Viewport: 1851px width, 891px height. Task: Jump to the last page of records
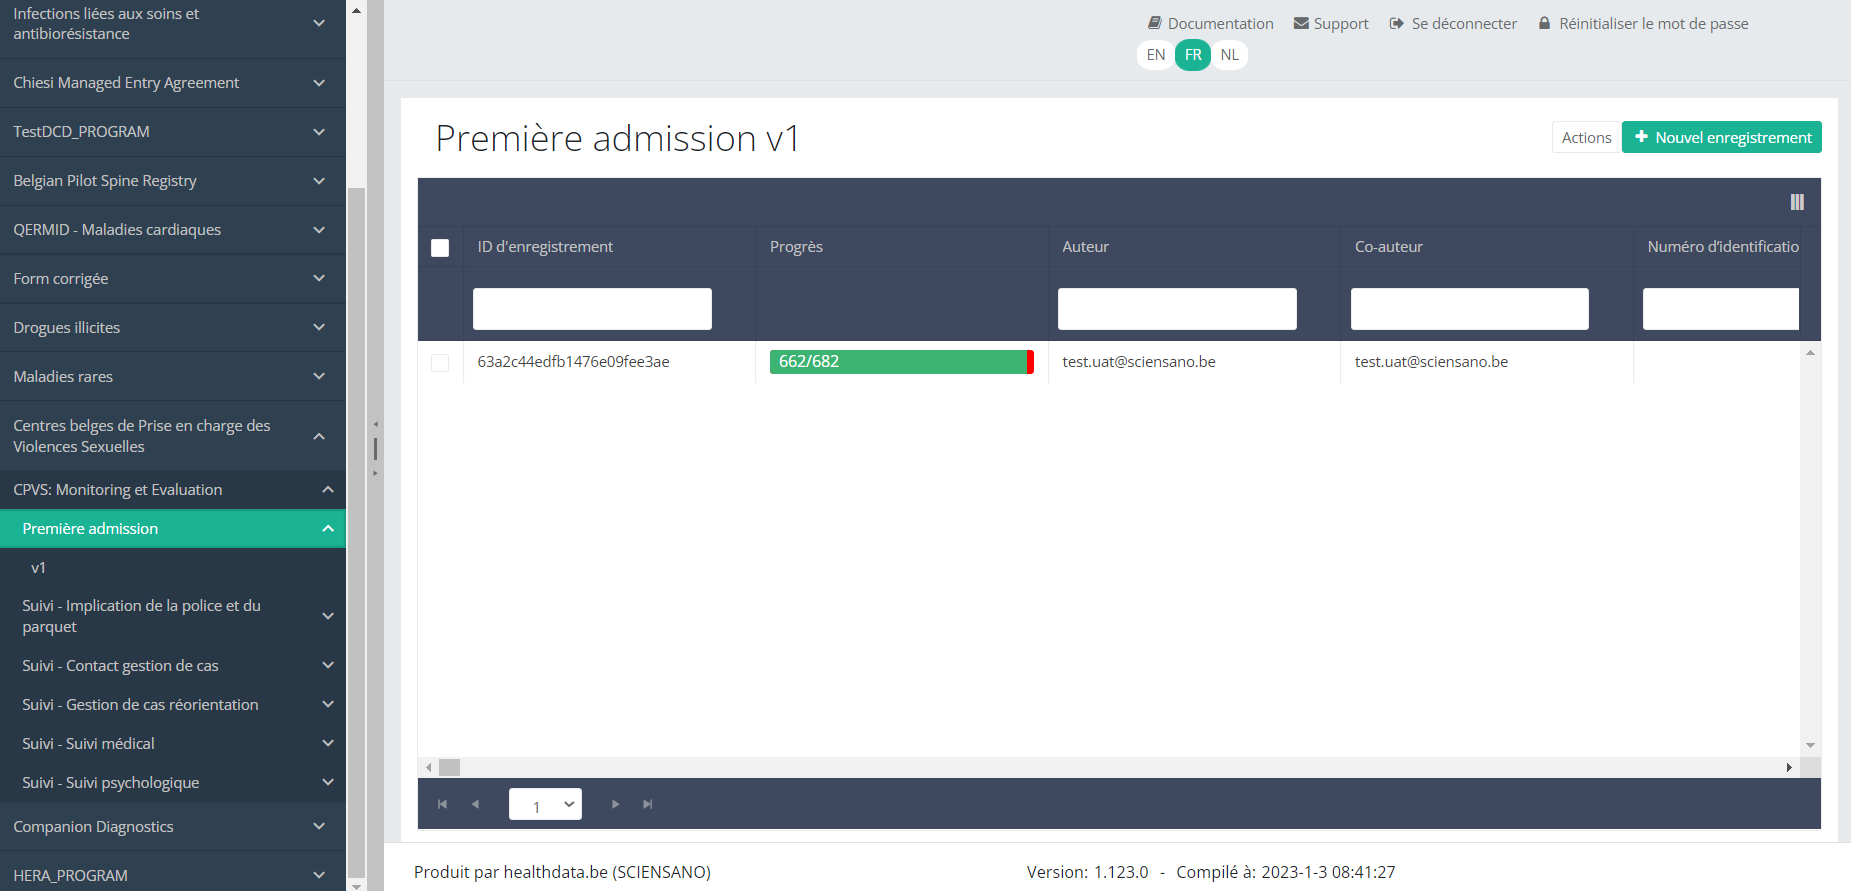coord(648,804)
